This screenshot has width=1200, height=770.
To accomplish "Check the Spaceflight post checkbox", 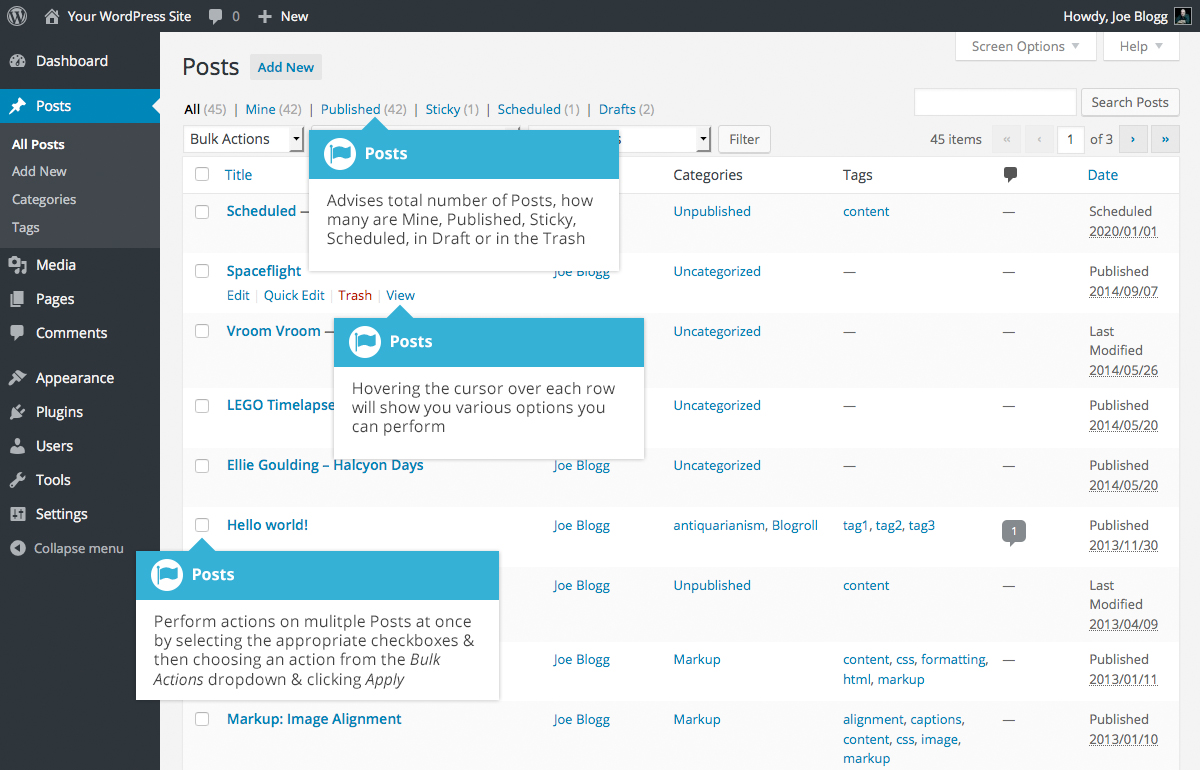I will (202, 271).
